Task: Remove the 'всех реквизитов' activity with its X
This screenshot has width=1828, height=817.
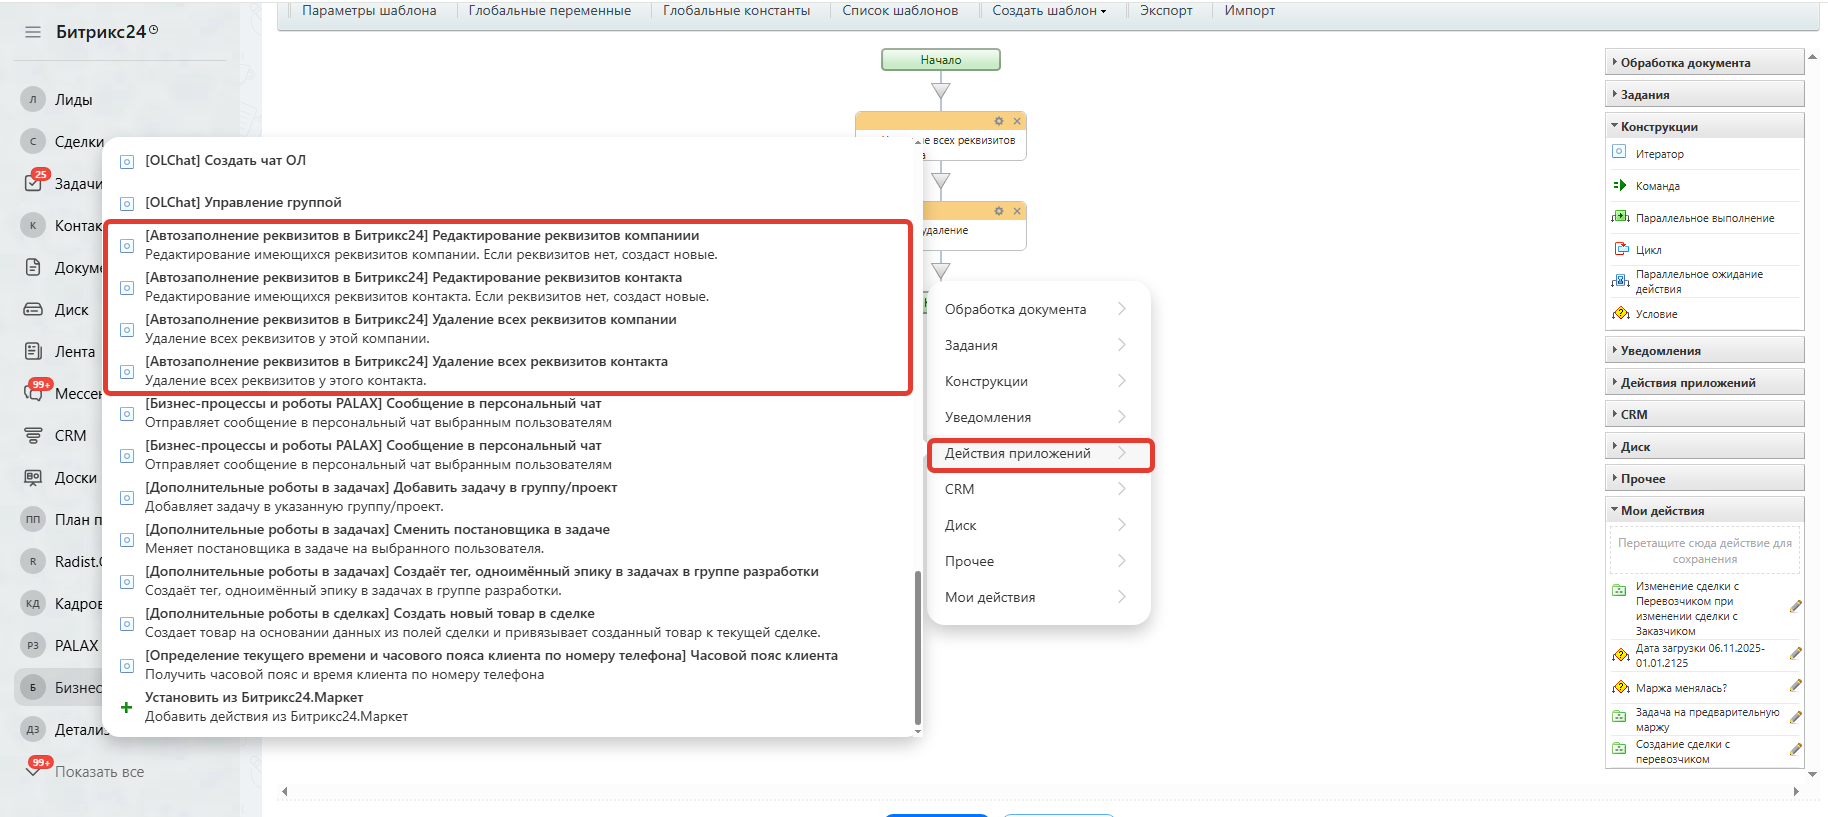Action: point(1017,121)
